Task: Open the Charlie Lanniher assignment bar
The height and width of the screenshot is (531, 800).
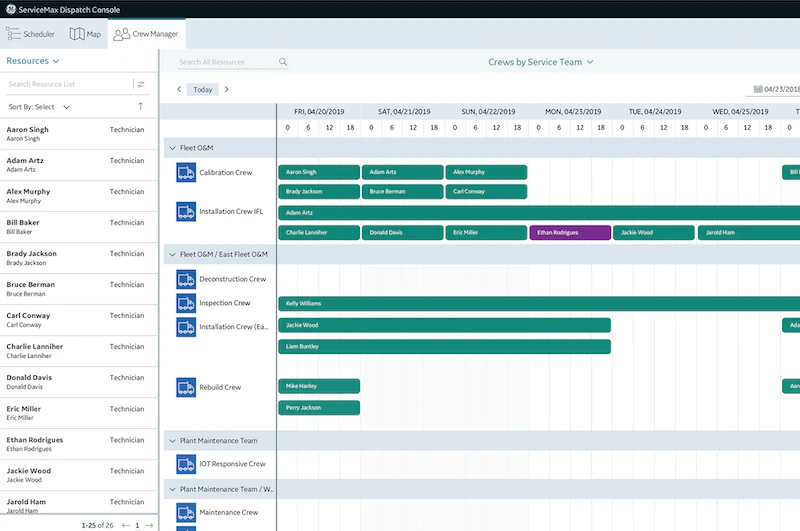Action: 319,233
